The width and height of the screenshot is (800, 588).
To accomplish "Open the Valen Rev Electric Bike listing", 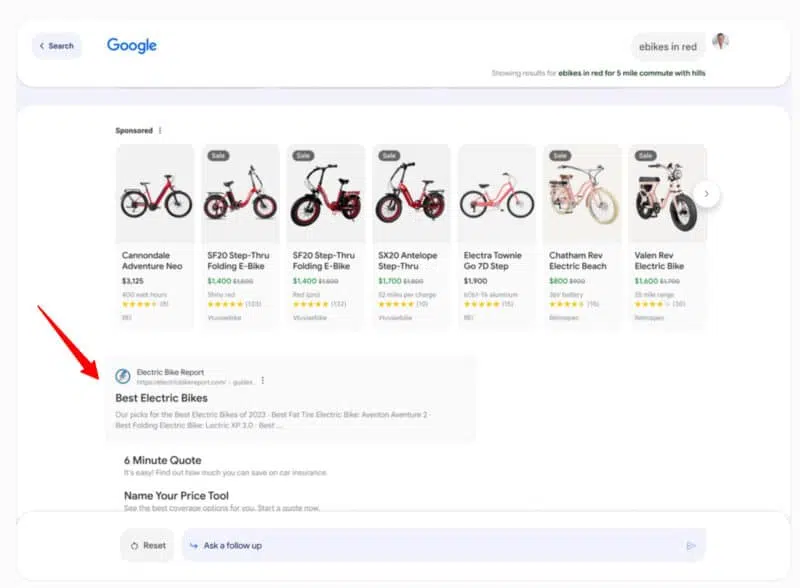I will [659, 261].
